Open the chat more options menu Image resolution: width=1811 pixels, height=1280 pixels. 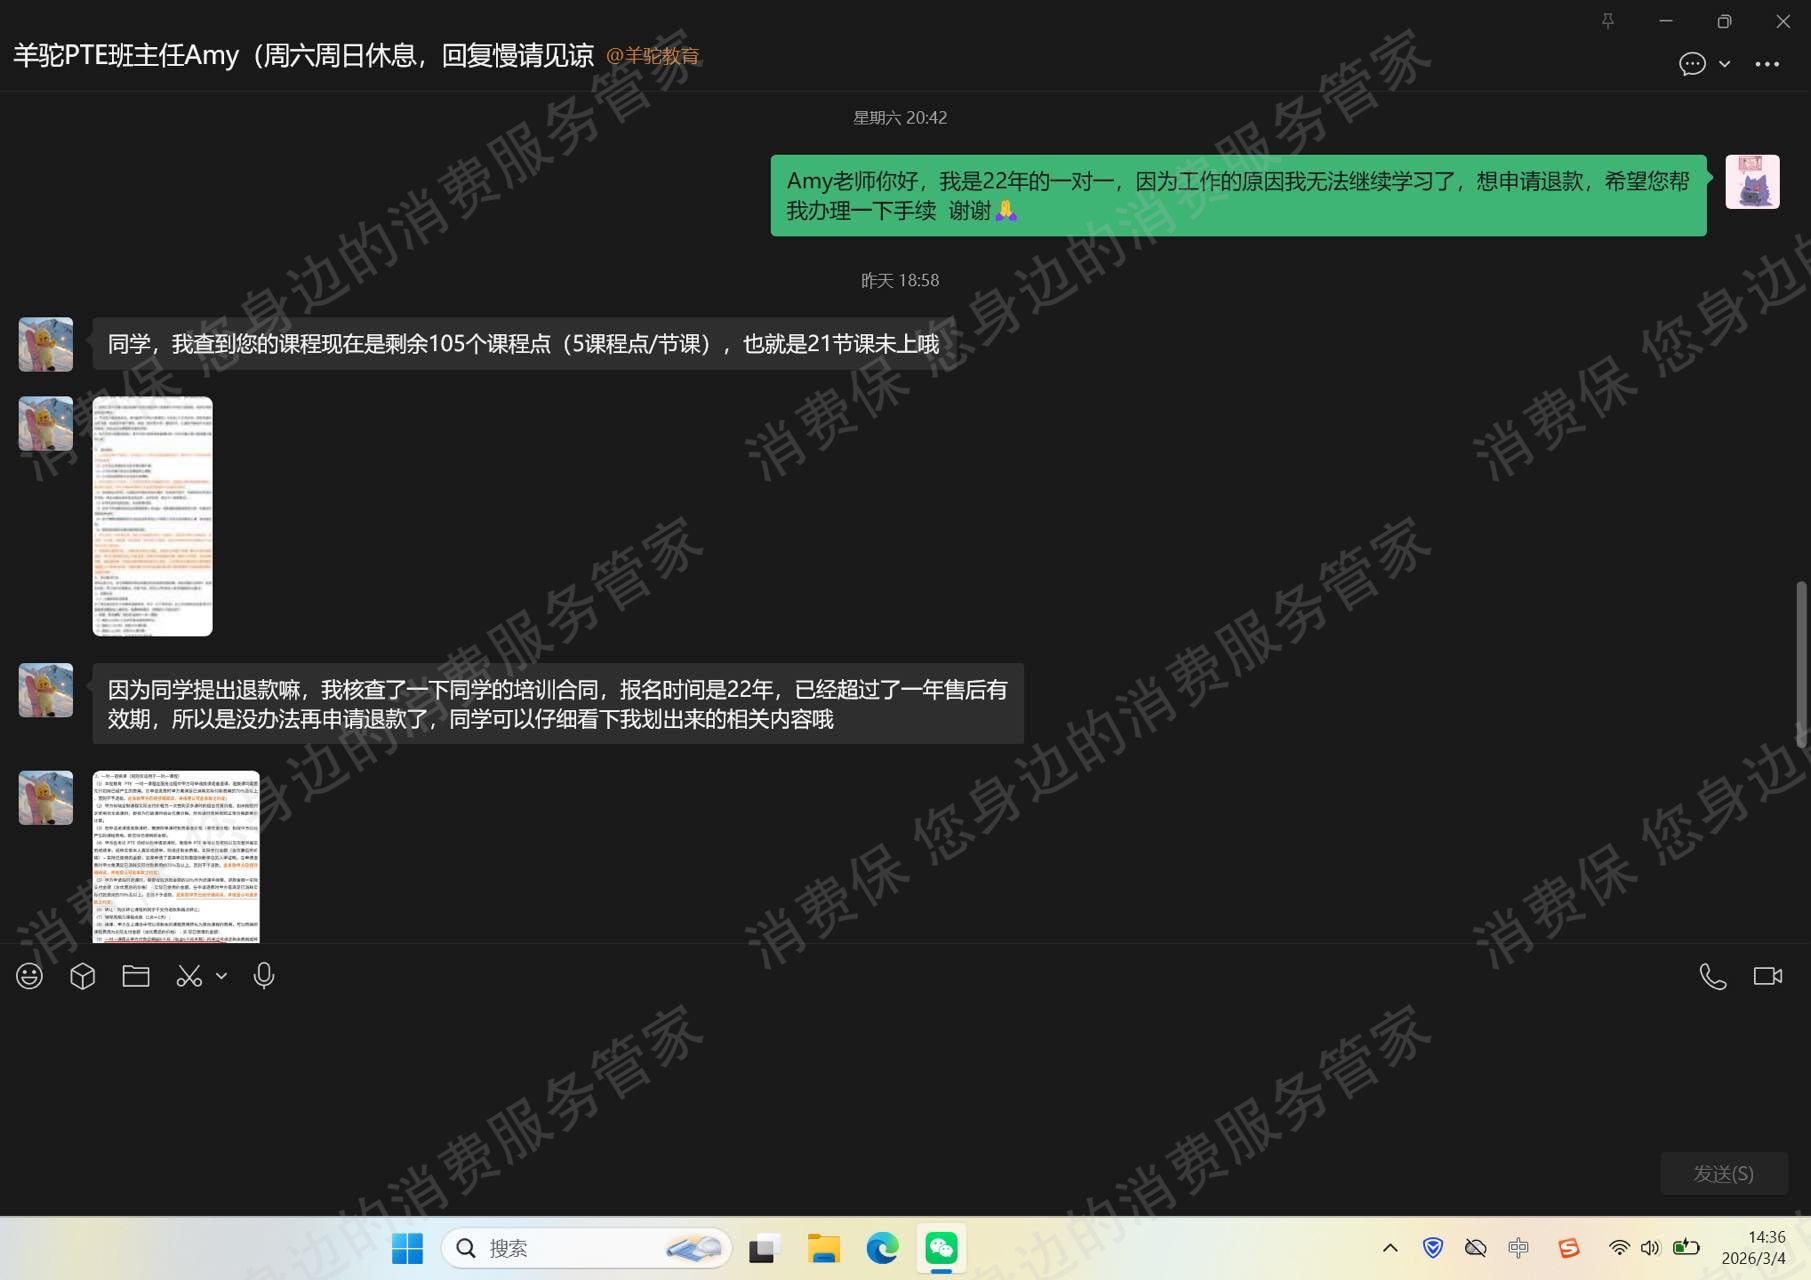point(1768,64)
